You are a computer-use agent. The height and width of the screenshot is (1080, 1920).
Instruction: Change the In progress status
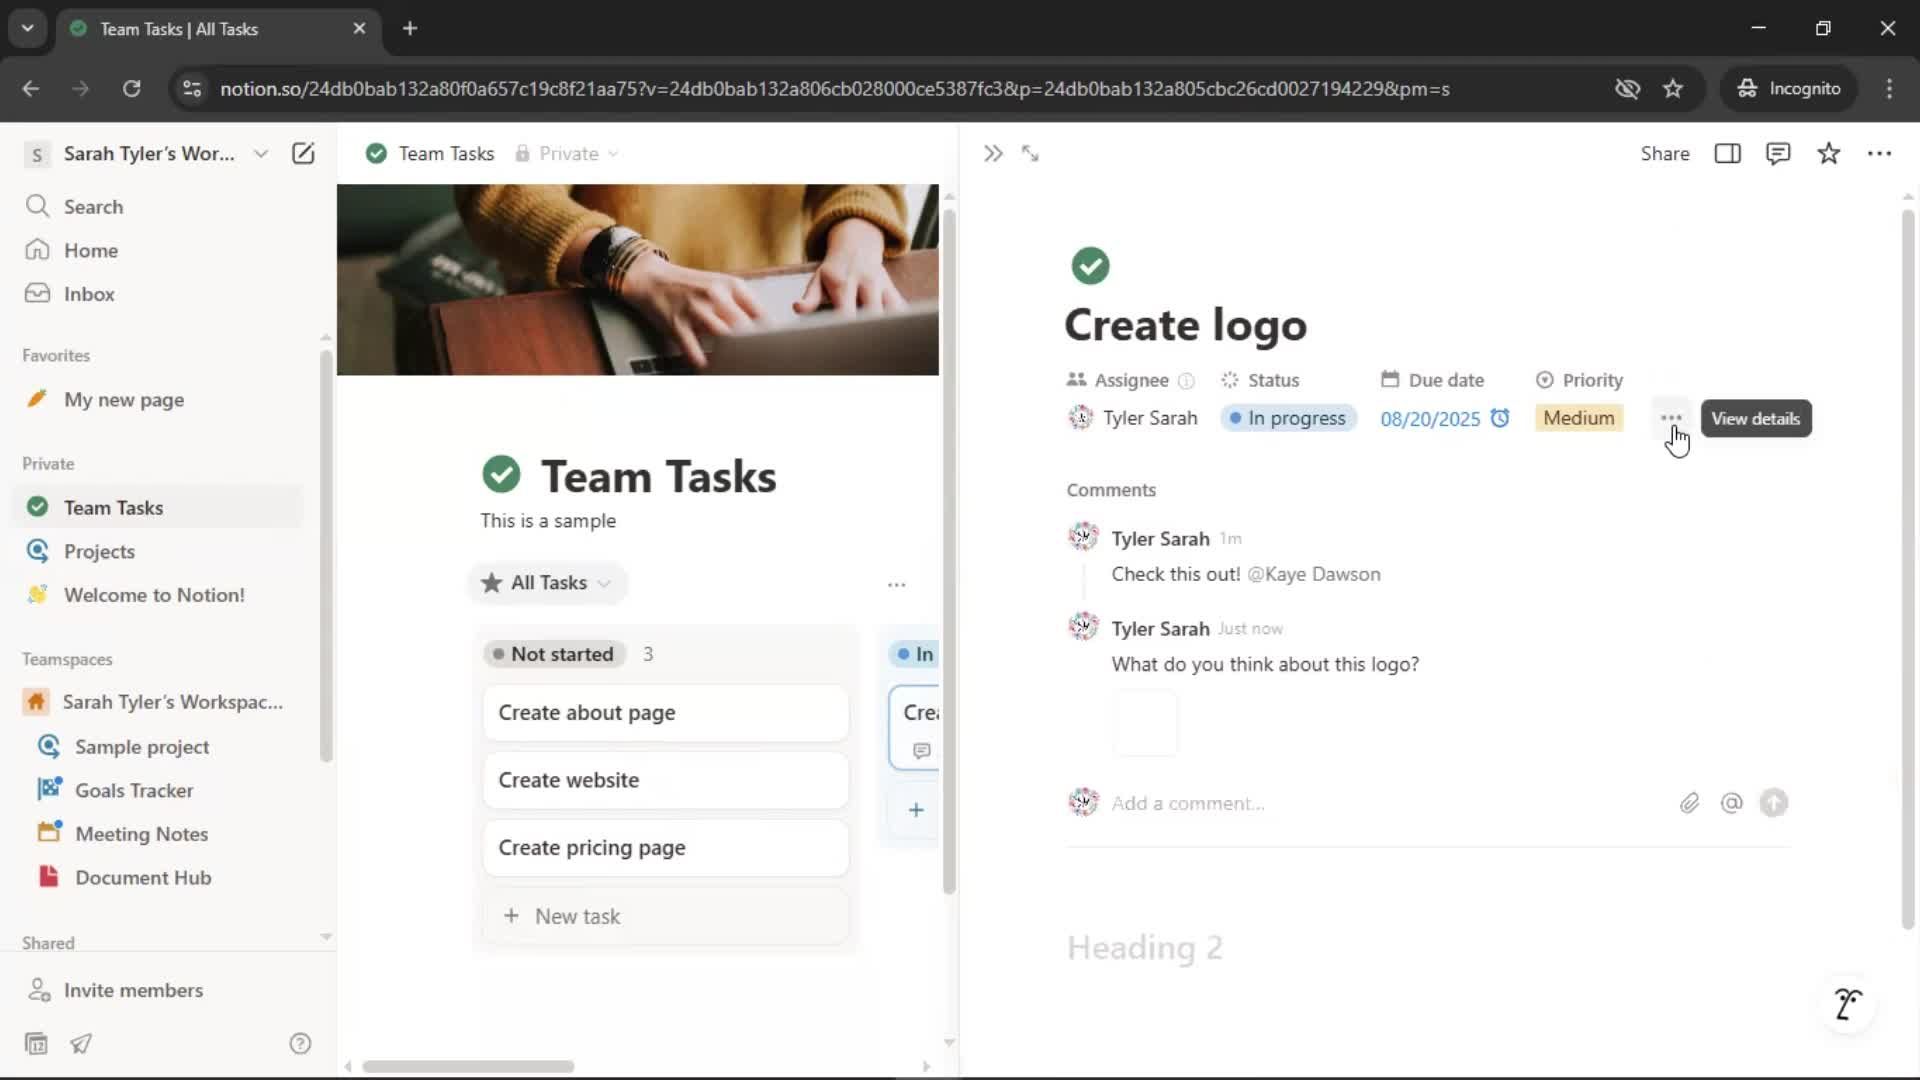pos(1288,418)
